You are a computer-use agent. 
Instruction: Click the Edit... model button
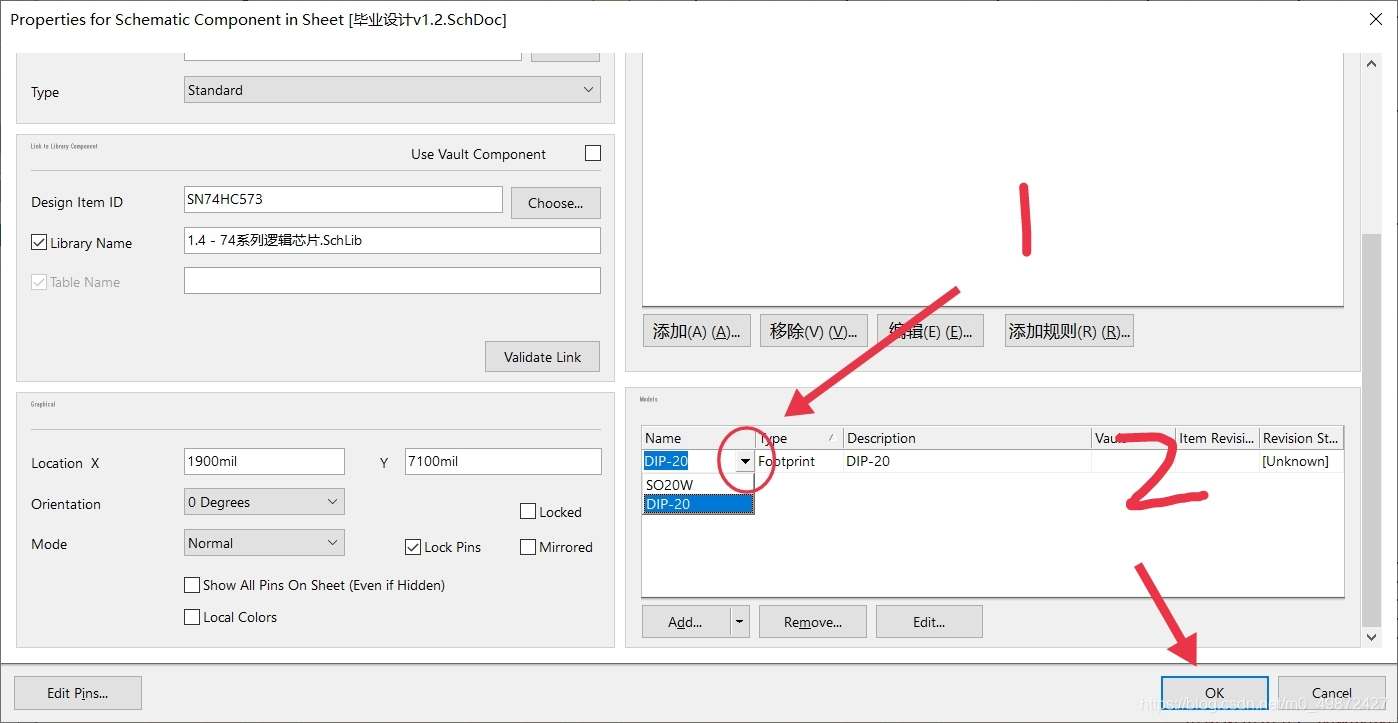(x=929, y=622)
